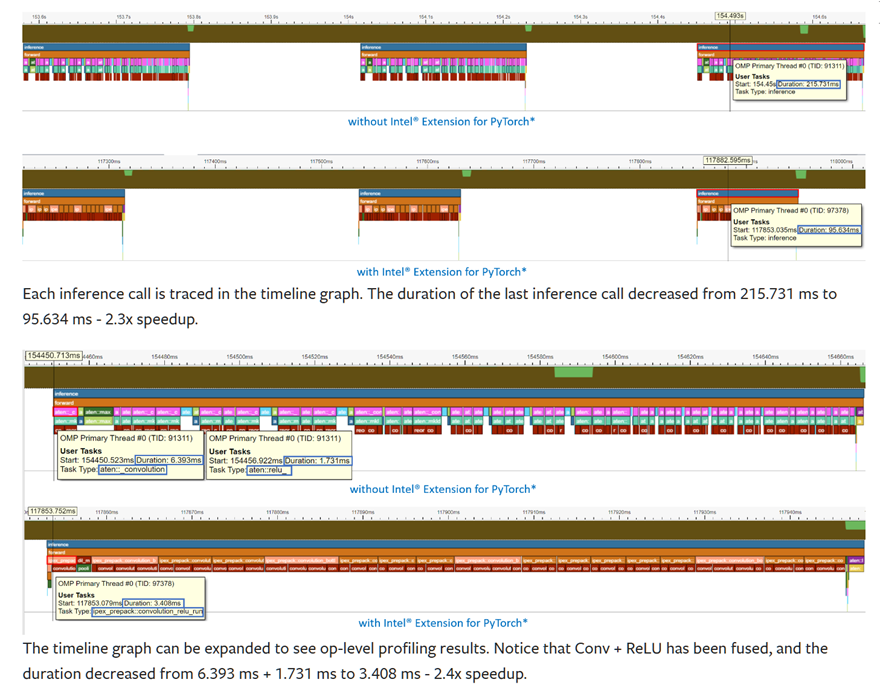Click the 117870ms ruler tick label
The width and height of the screenshot is (880, 691).
(192, 512)
